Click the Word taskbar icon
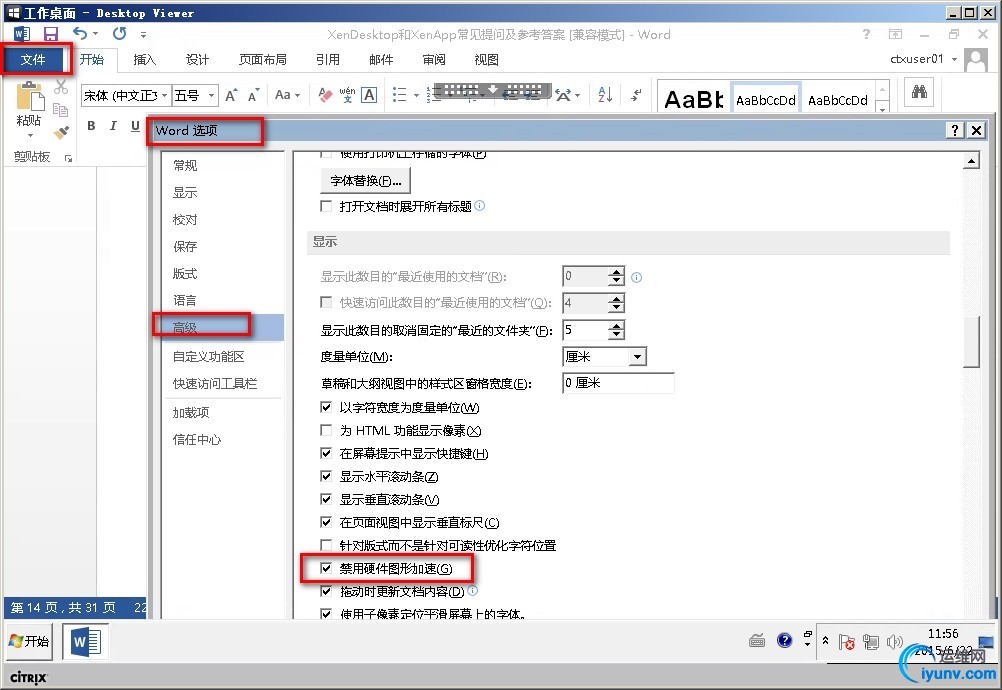 click(85, 641)
